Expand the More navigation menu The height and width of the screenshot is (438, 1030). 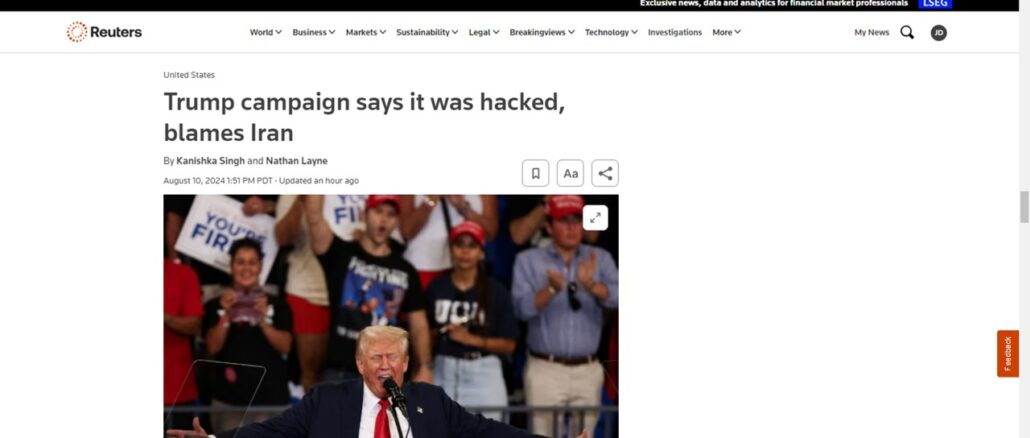pyautogui.click(x=727, y=32)
